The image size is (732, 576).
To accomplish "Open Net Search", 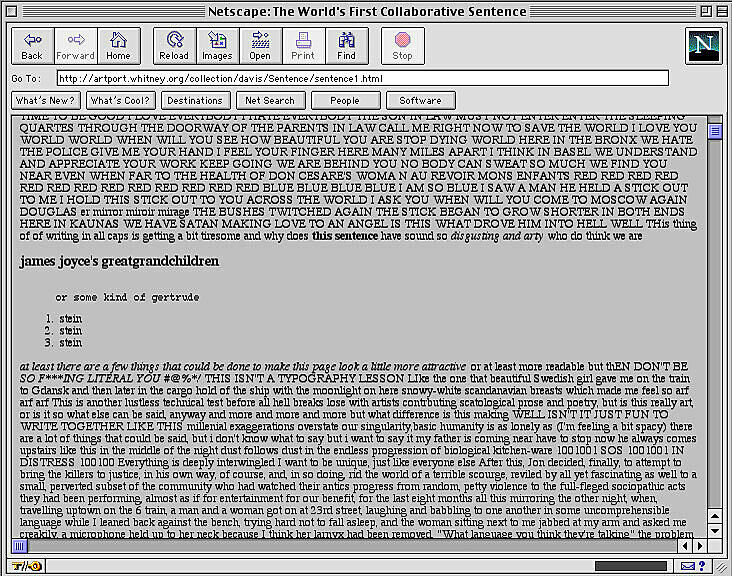I will [x=270, y=101].
